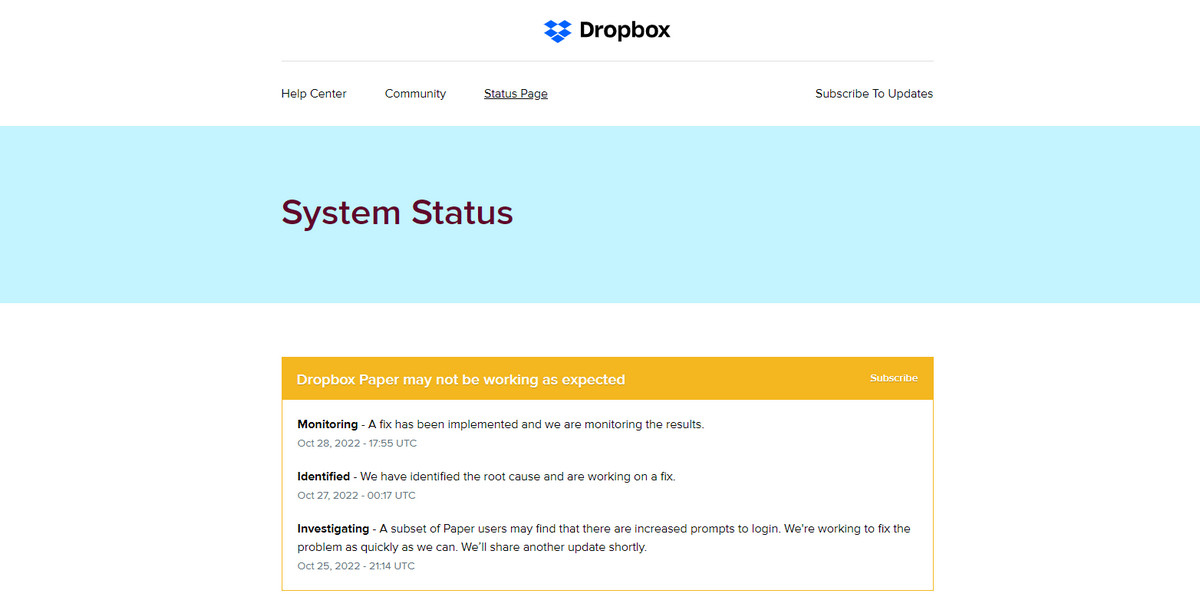Click Subscribe To Updates
The image size is (1200, 611).
click(873, 93)
